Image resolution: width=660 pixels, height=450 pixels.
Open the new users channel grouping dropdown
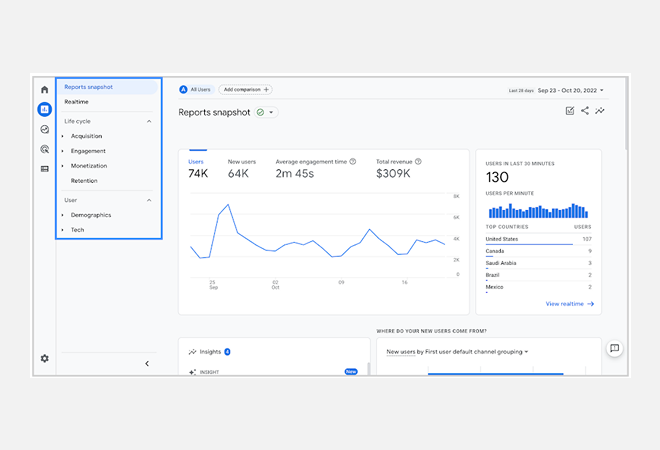point(458,352)
